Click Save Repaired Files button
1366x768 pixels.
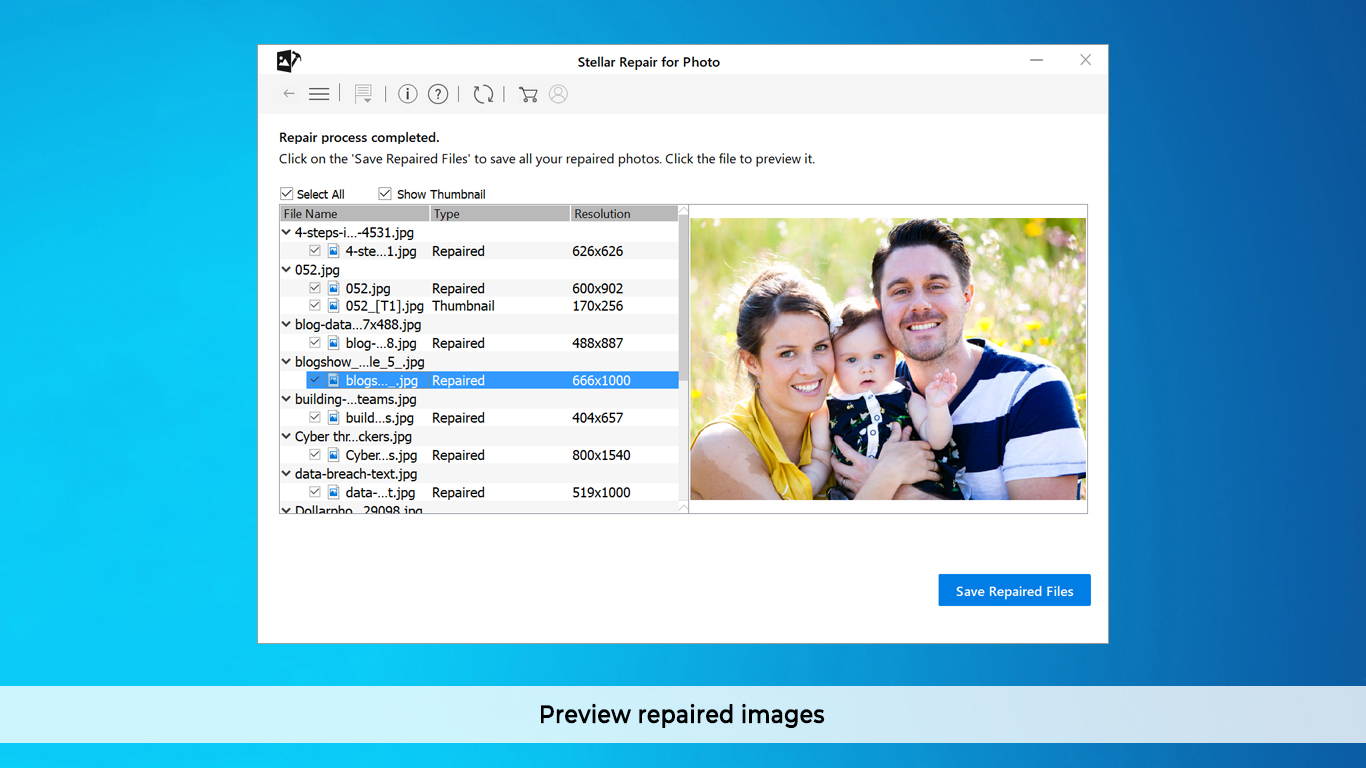pyautogui.click(x=1014, y=591)
